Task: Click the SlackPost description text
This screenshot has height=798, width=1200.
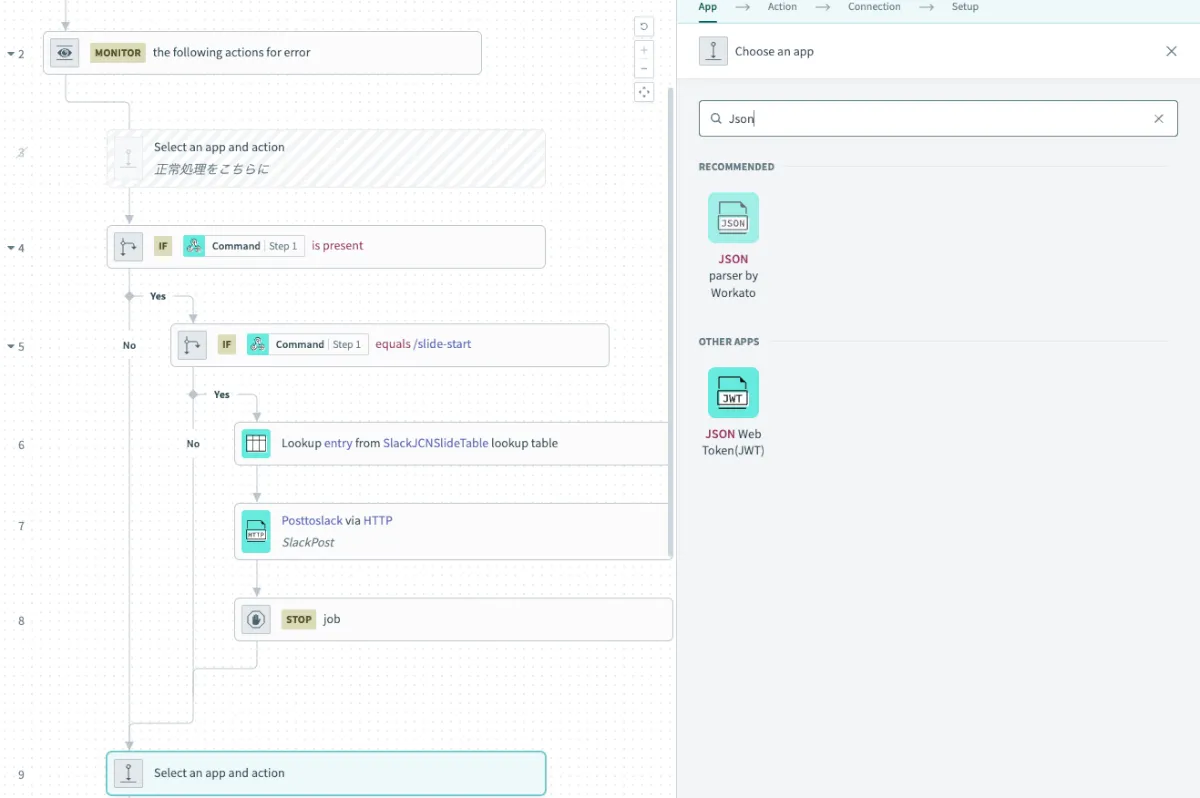Action: point(308,542)
